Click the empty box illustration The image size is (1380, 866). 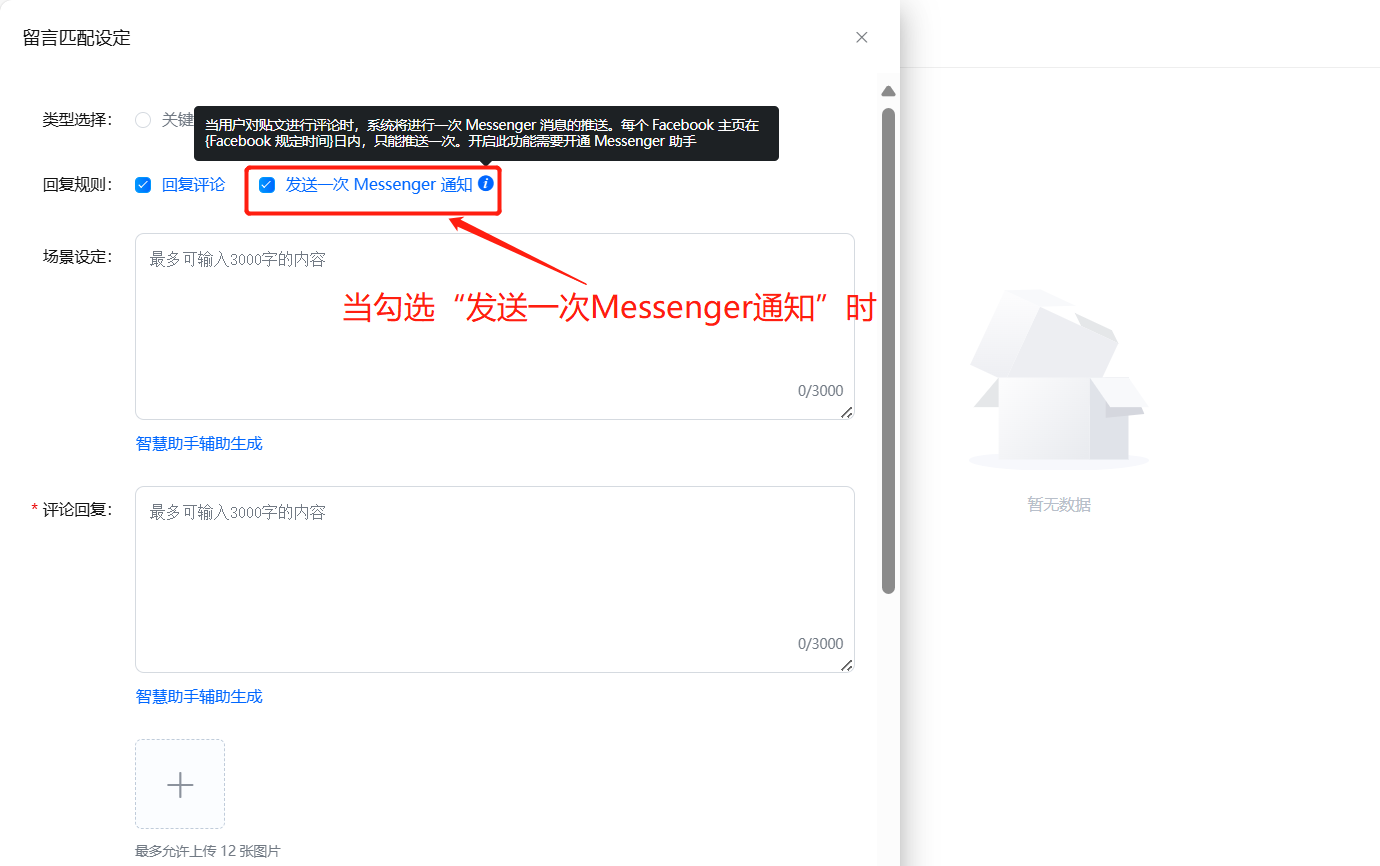[1059, 380]
